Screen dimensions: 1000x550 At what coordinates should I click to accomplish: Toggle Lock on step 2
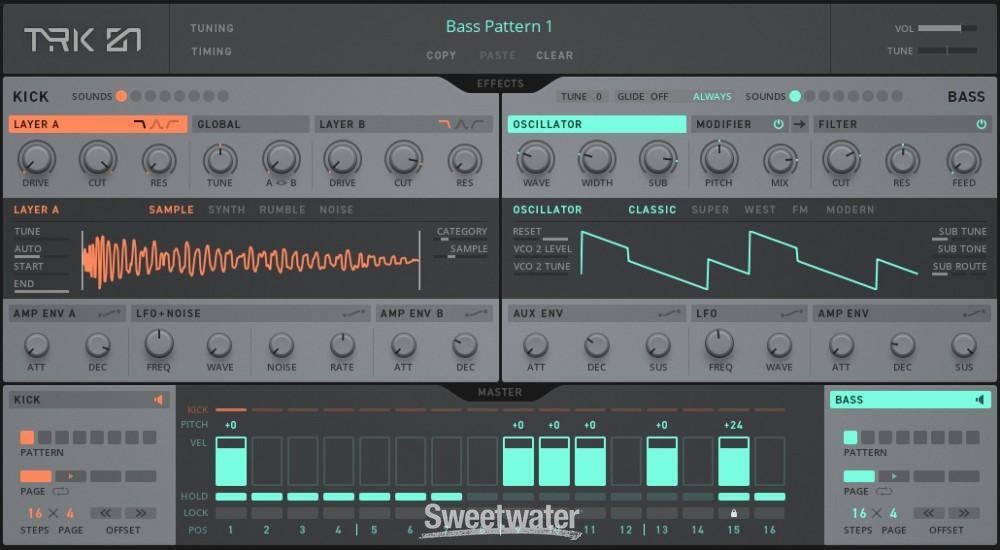click(267, 513)
